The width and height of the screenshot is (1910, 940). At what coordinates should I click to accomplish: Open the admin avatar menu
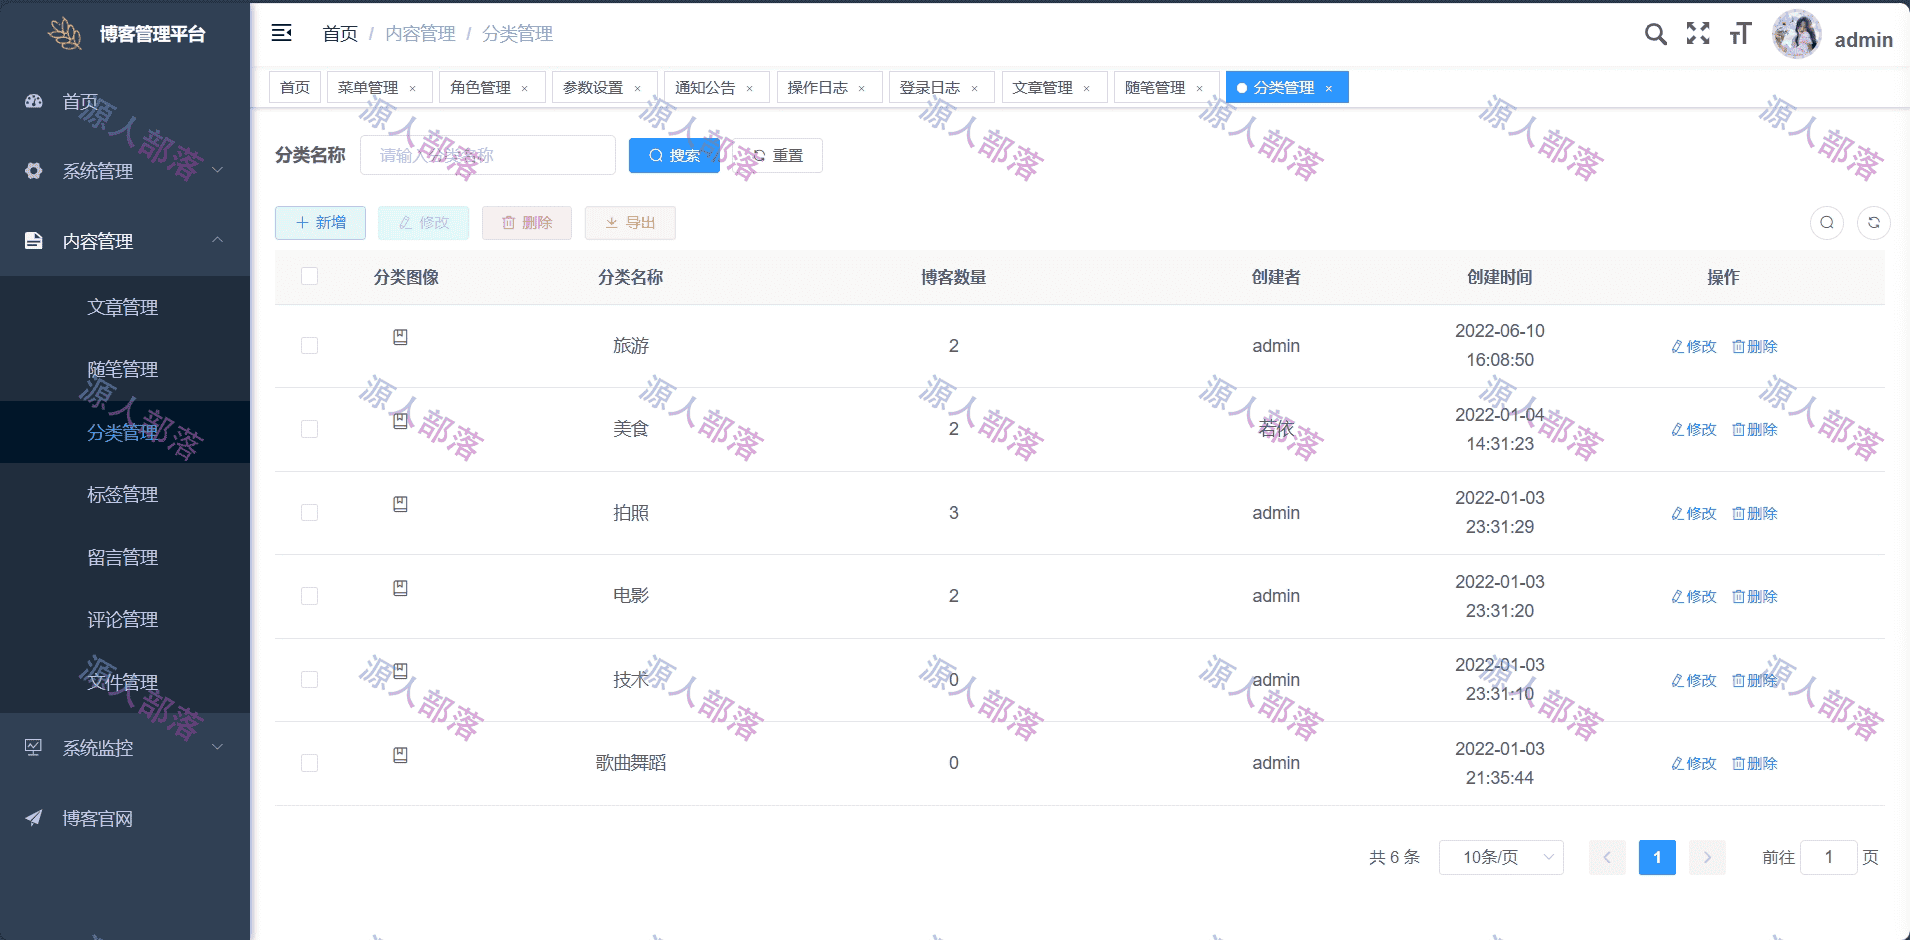point(1797,35)
